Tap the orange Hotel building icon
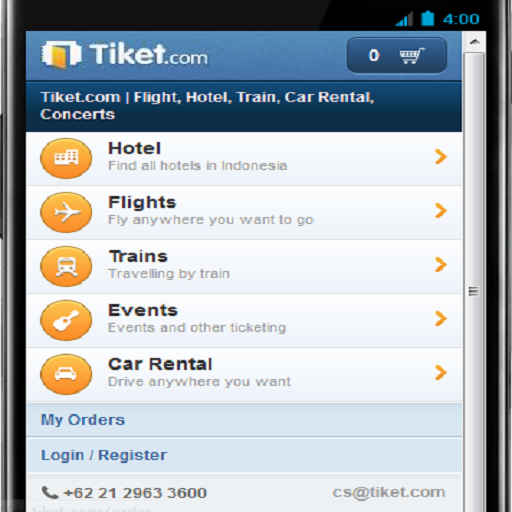The image size is (512, 512). (x=66, y=158)
